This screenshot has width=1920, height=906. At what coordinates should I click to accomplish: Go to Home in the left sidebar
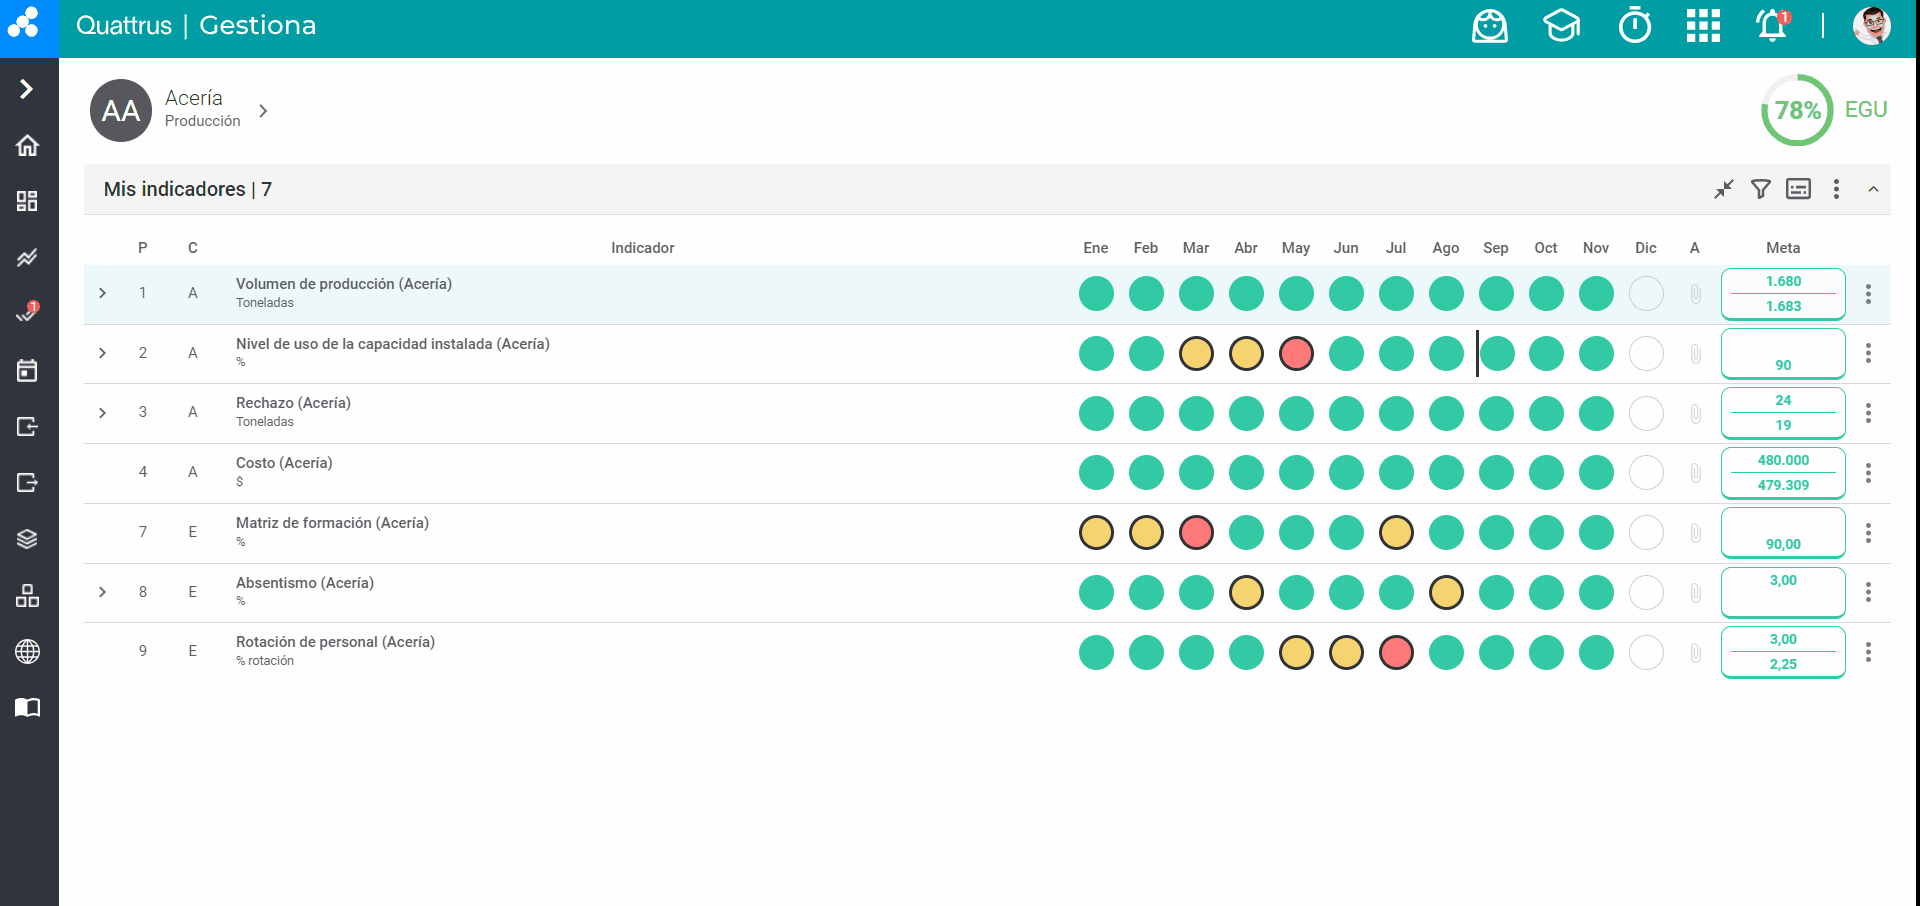tap(28, 146)
